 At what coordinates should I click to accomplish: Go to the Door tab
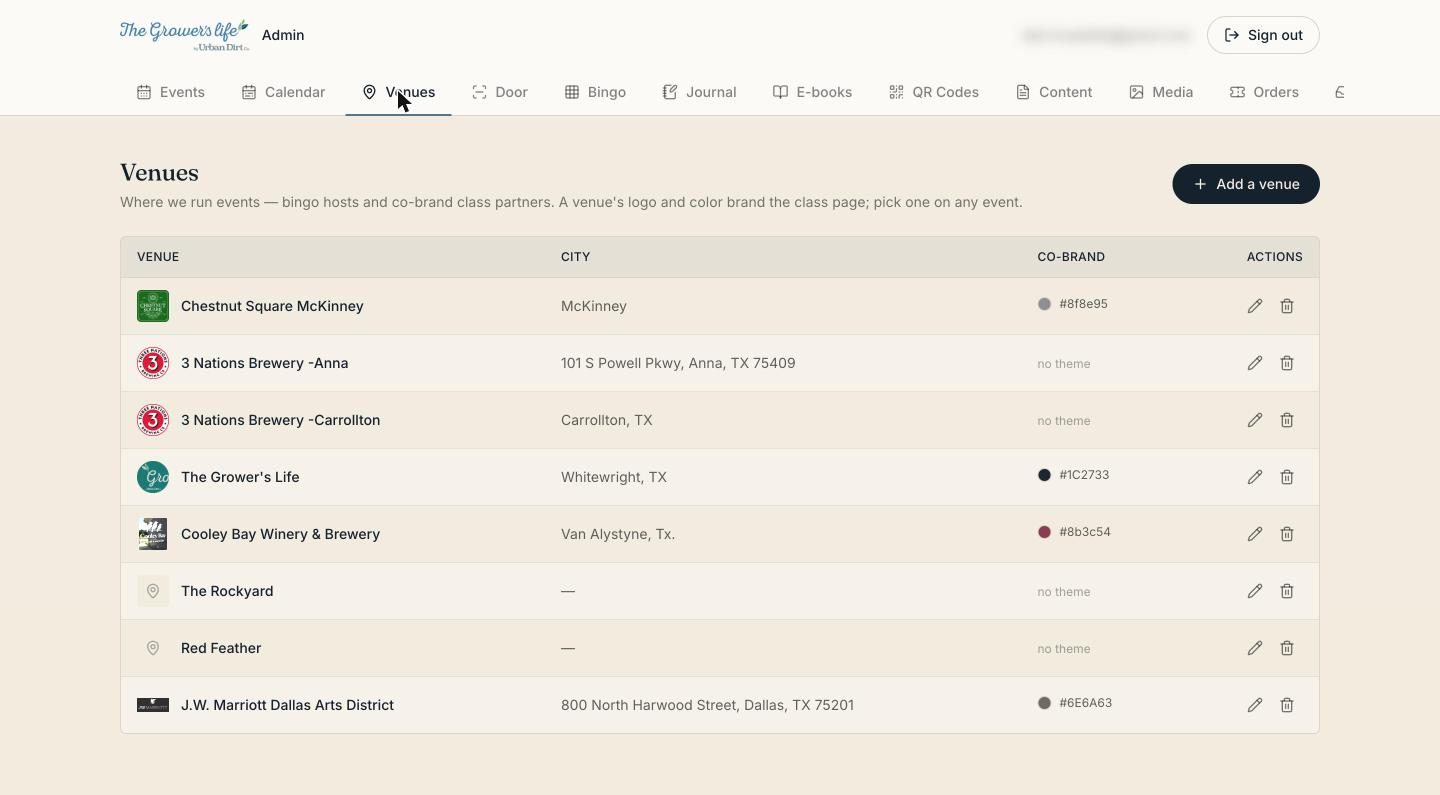point(500,92)
